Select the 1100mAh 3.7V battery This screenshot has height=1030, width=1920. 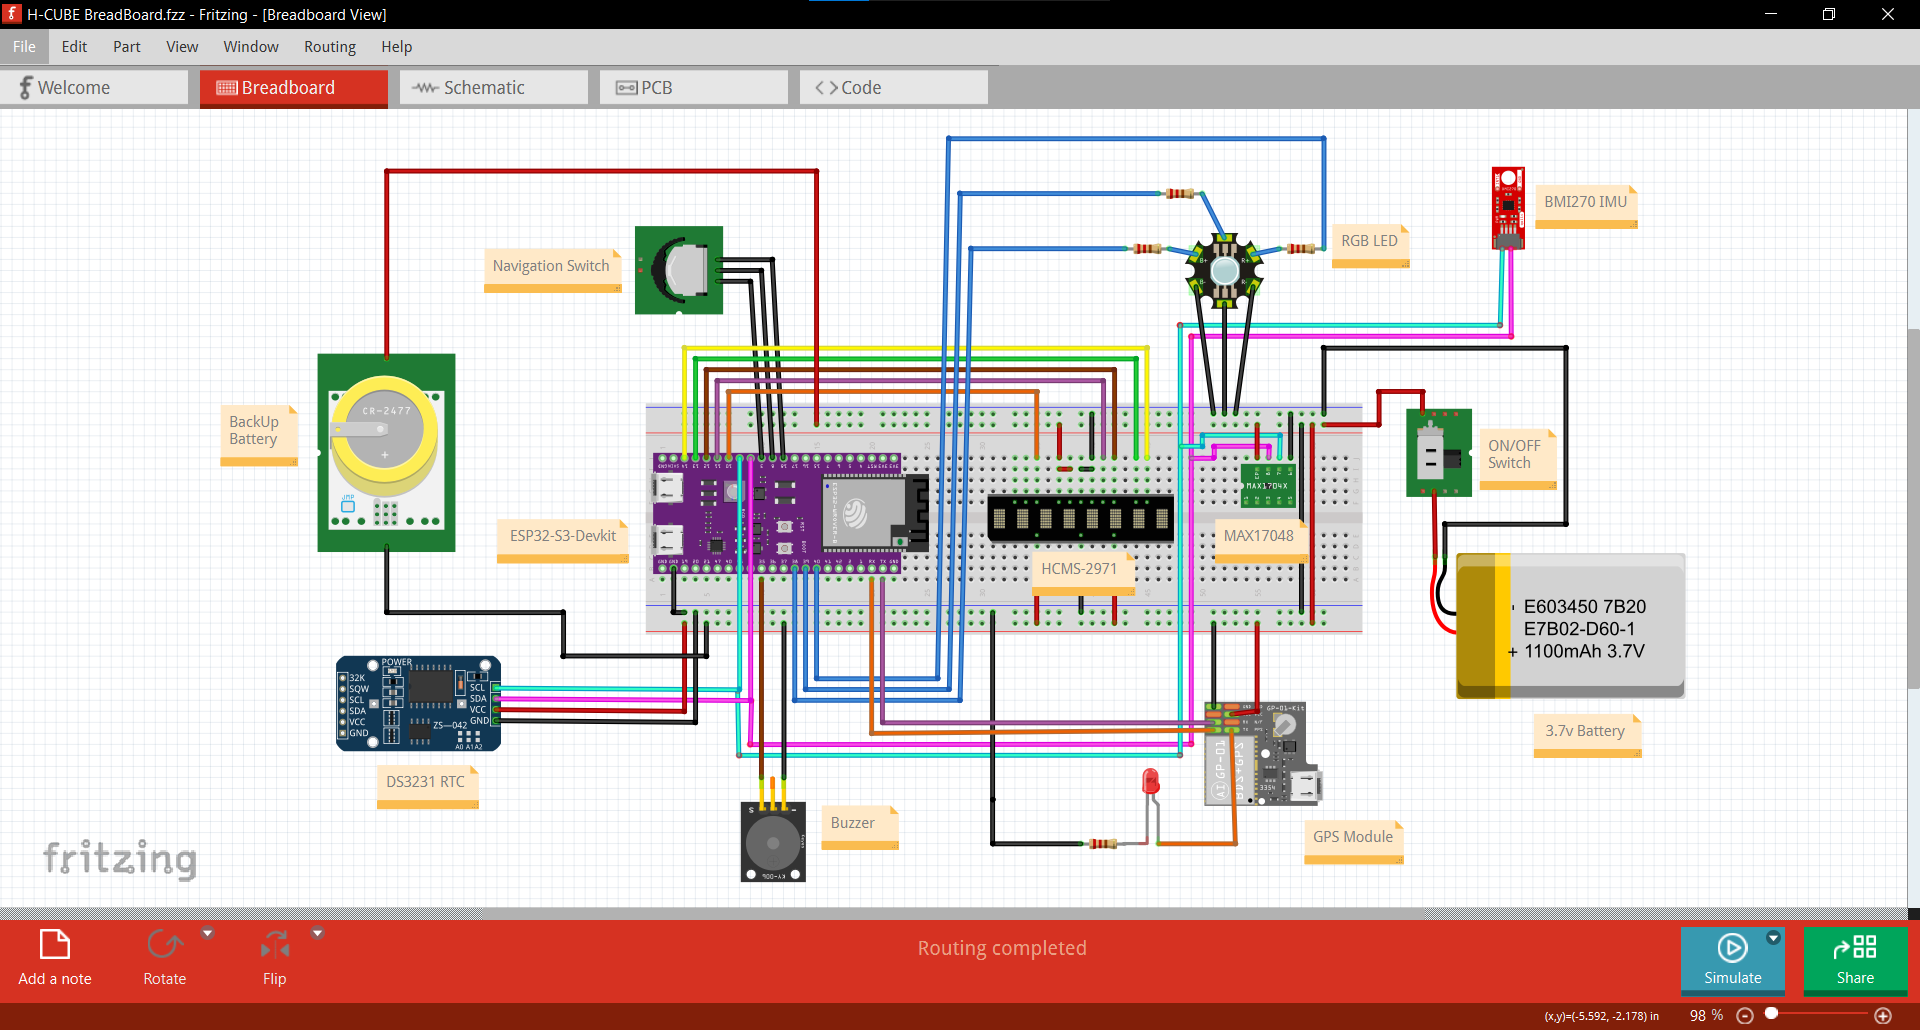click(x=1571, y=626)
